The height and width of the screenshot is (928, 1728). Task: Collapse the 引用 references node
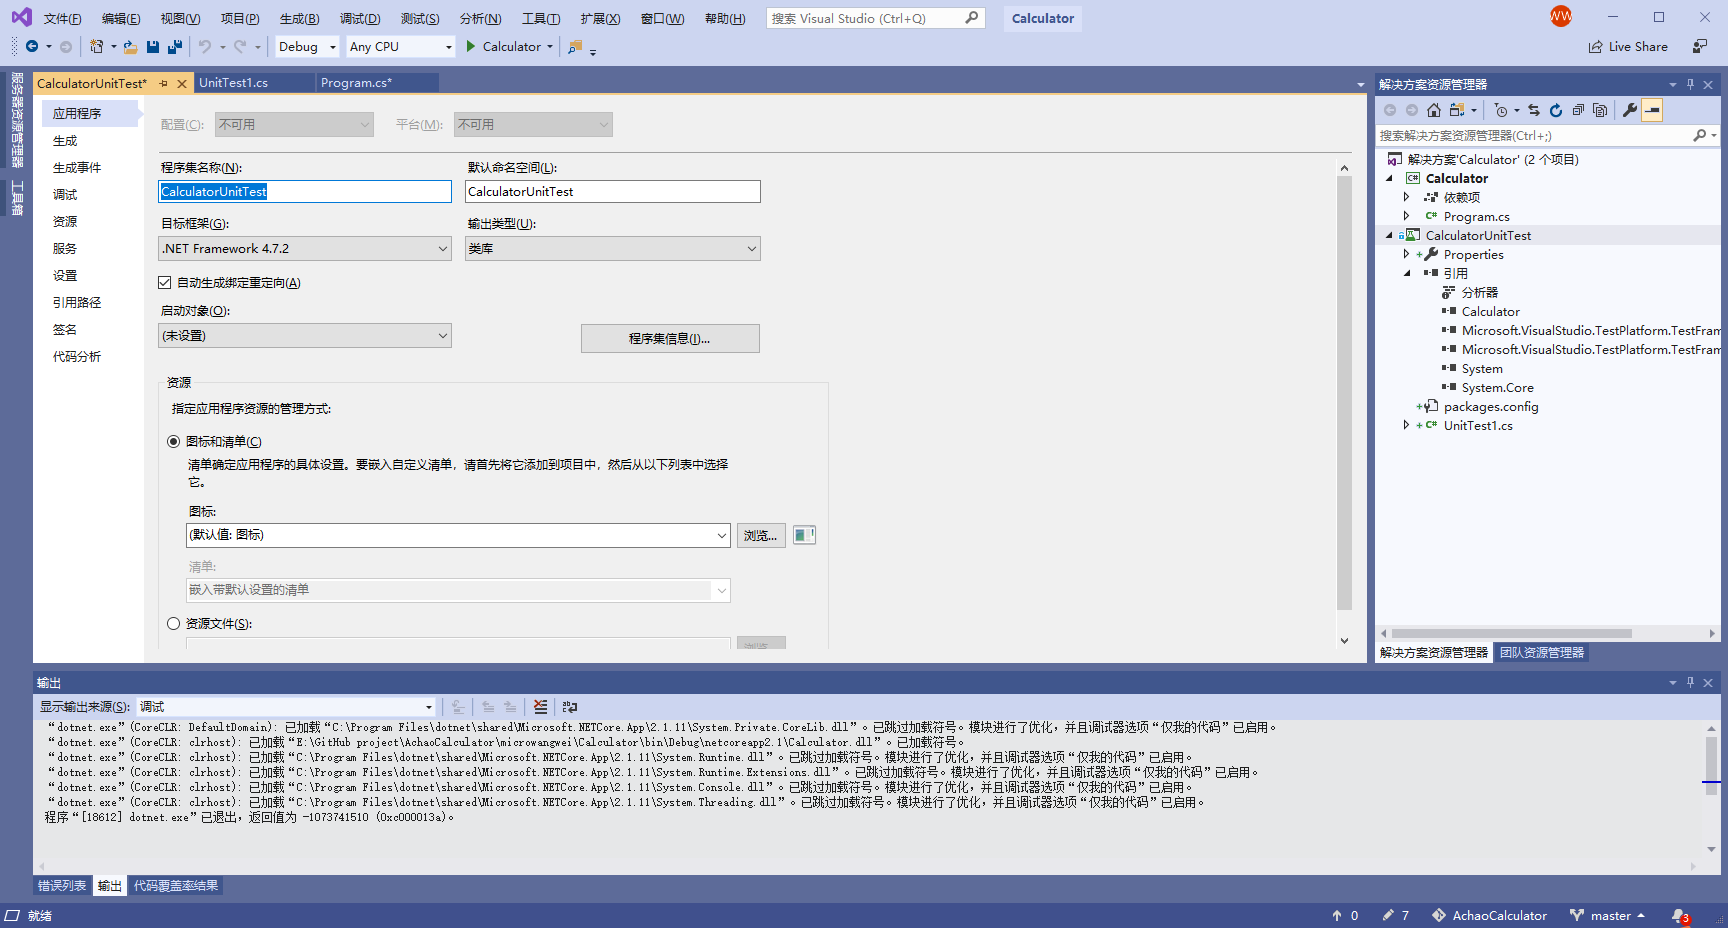point(1407,273)
